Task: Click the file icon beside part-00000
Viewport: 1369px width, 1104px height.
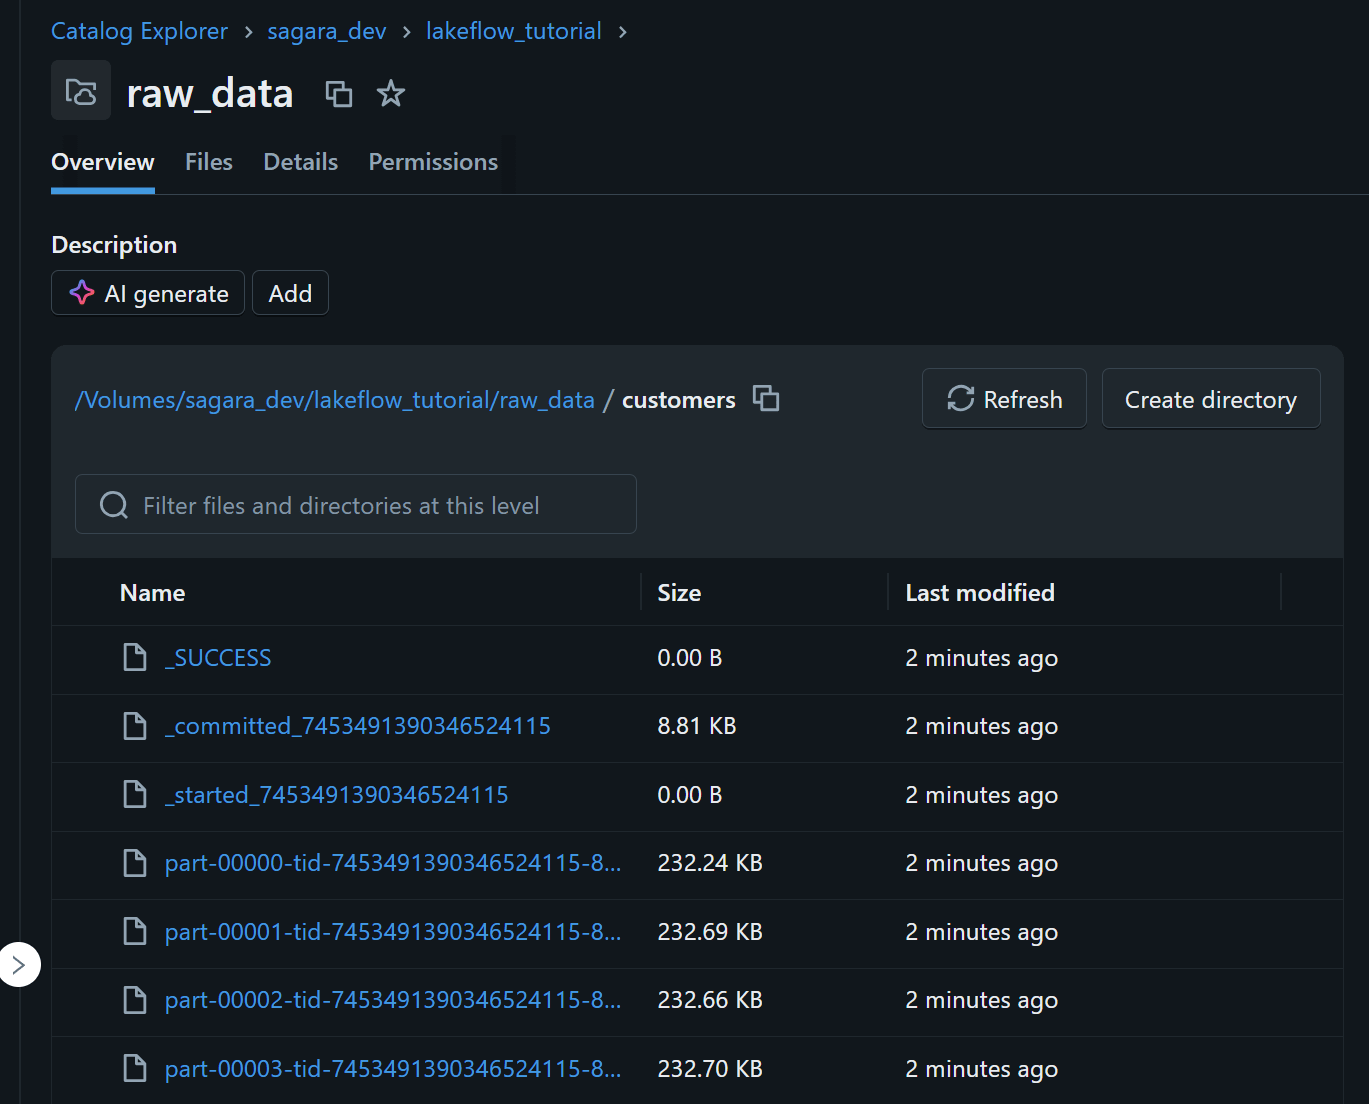Action: (135, 863)
